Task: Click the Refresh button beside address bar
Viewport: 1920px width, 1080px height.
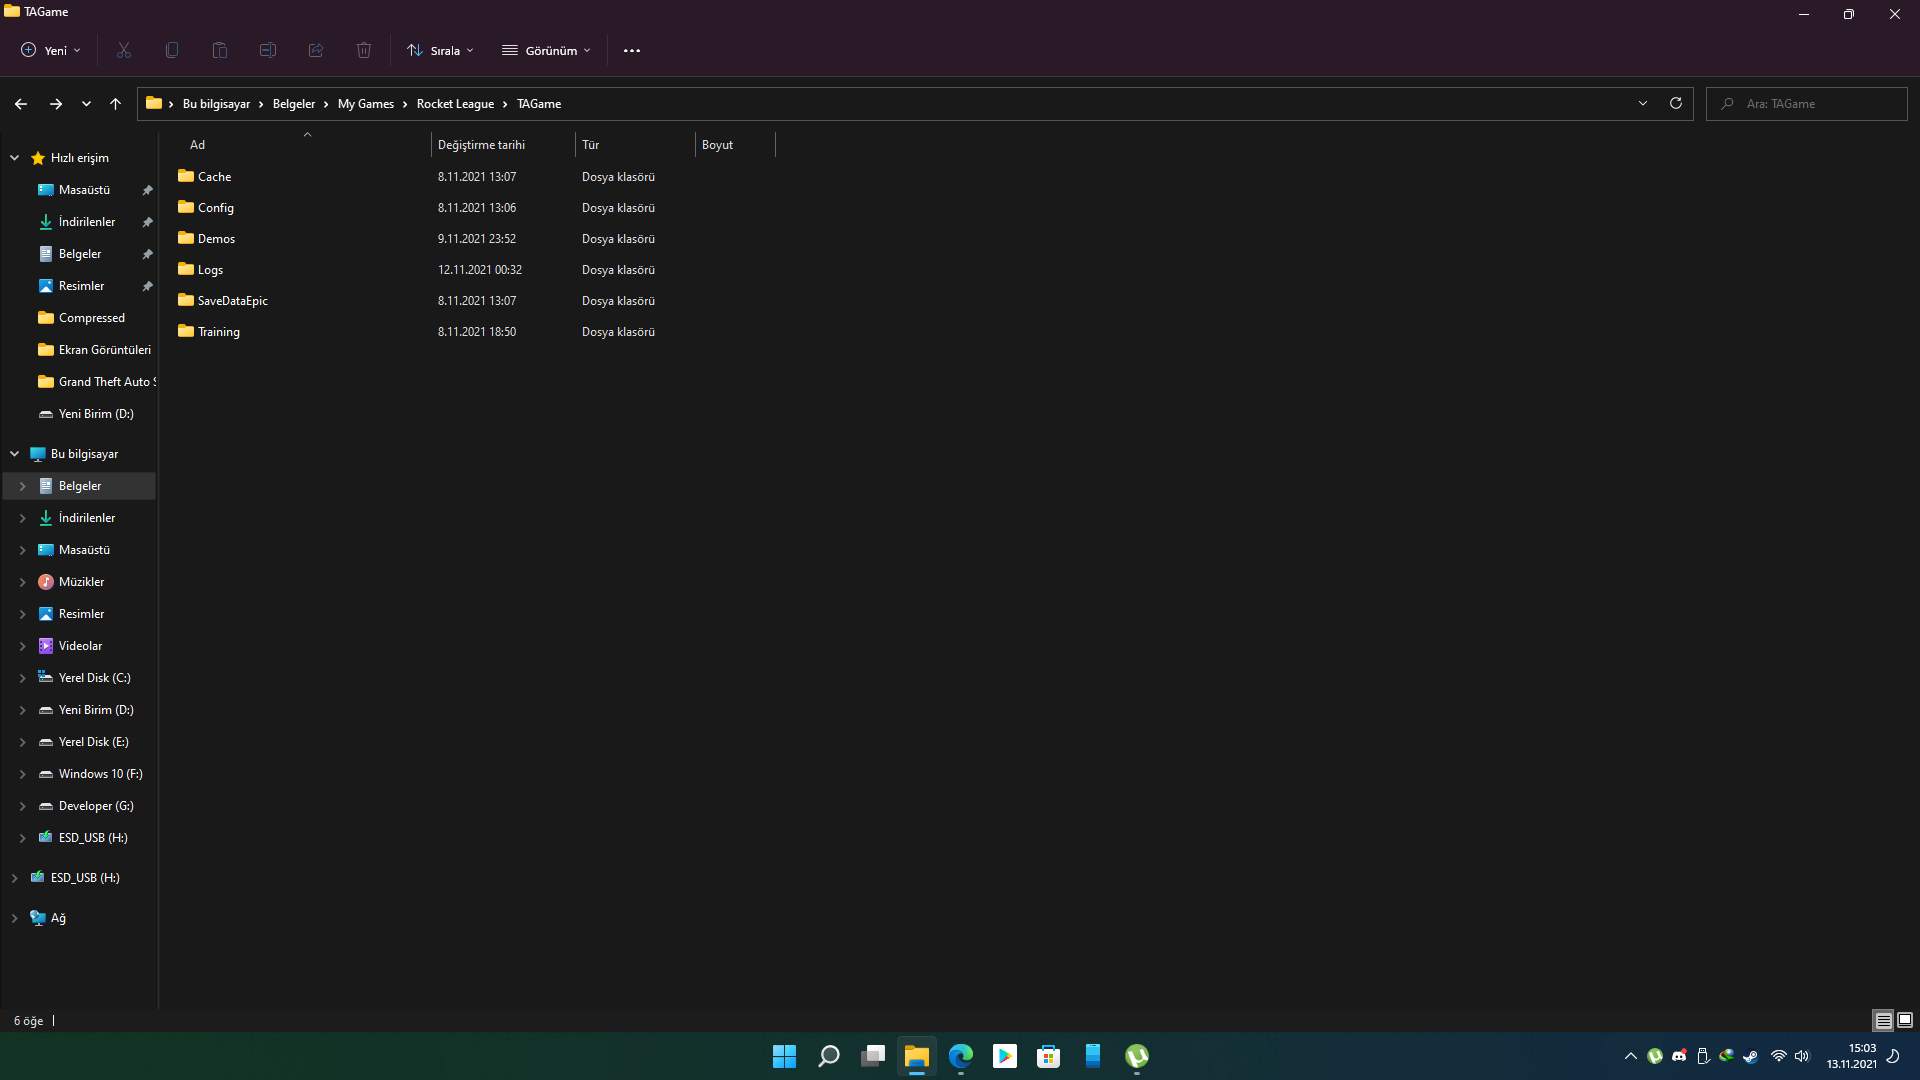Action: coord(1676,103)
